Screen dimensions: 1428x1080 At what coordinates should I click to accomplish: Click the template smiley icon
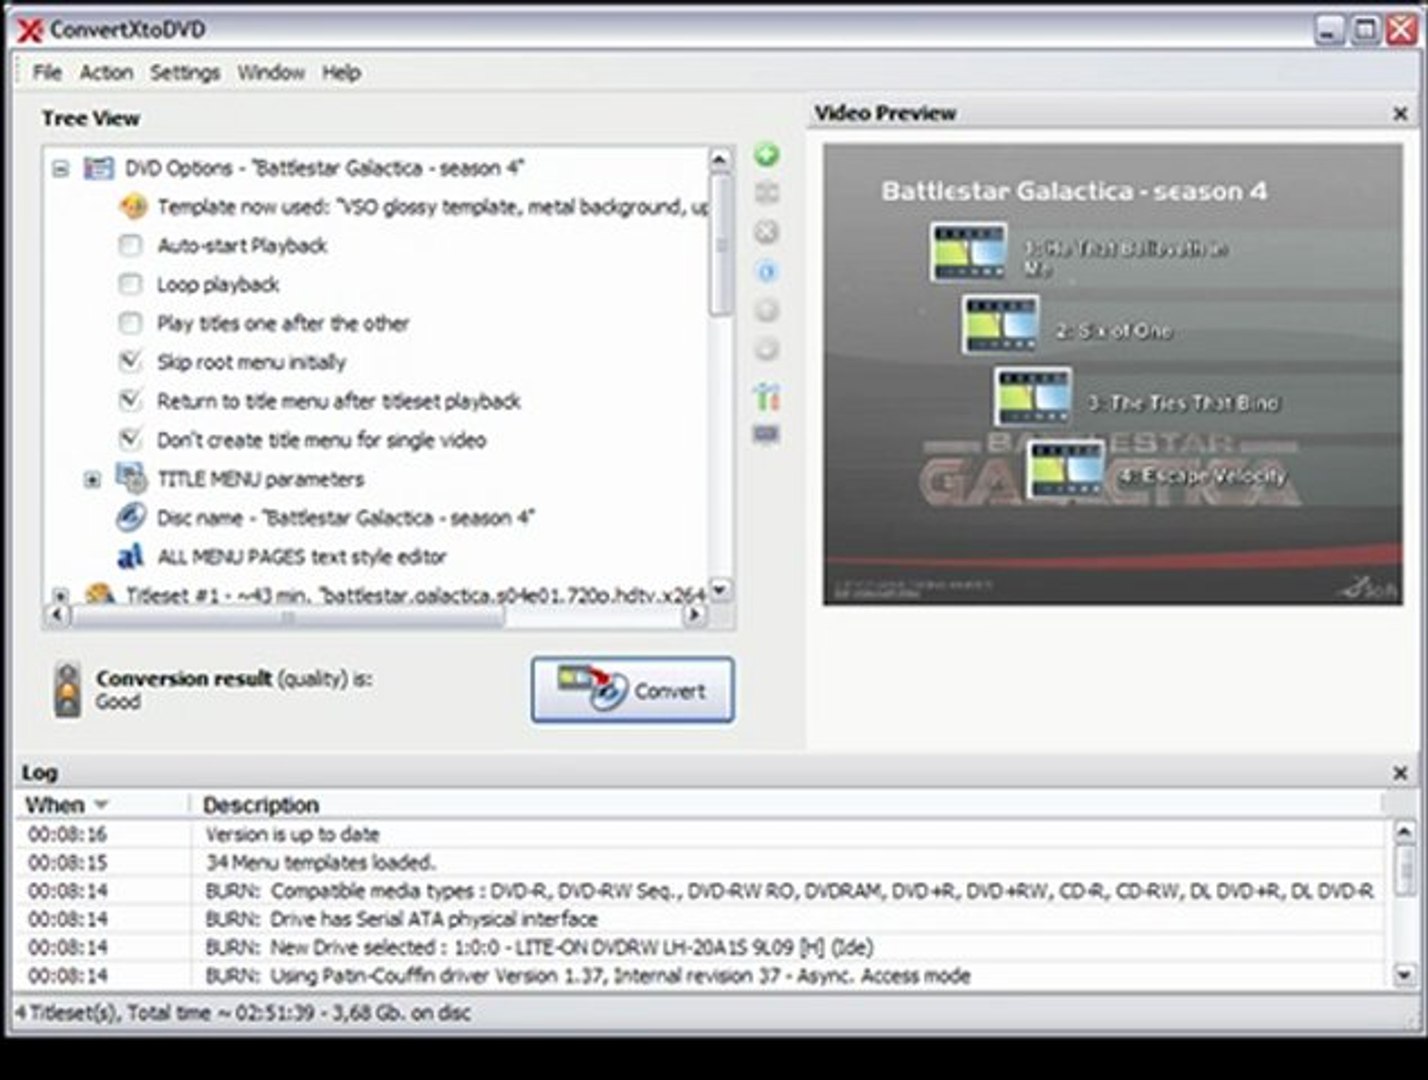[133, 207]
